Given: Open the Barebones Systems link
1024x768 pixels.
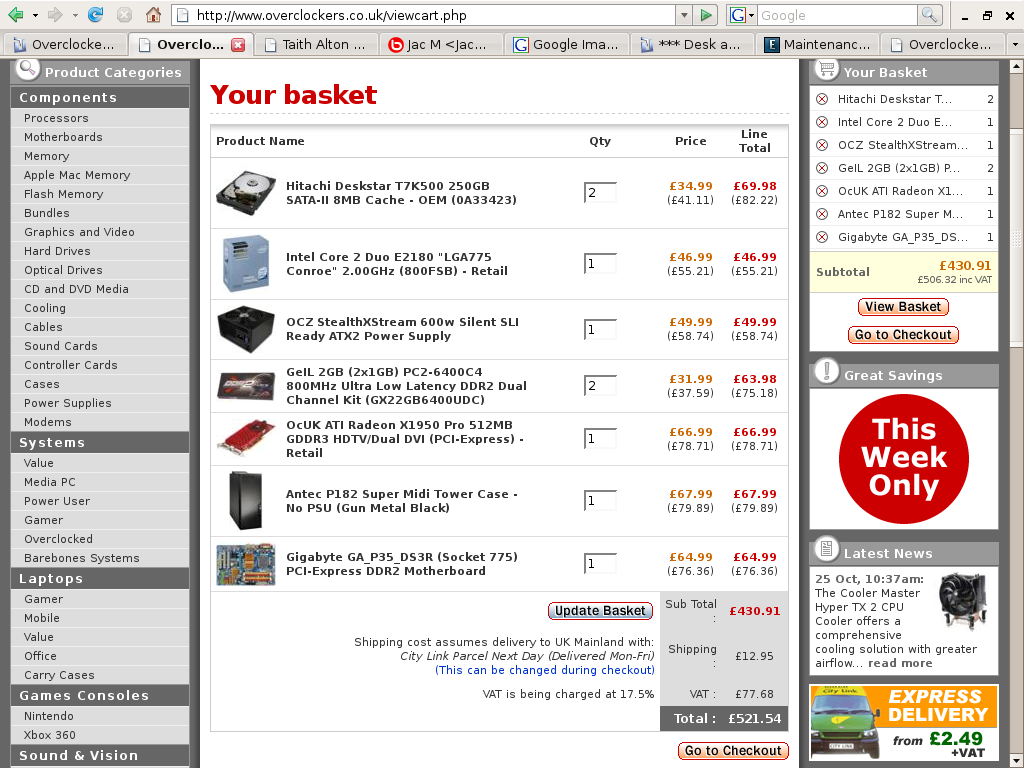Looking at the screenshot, I should (82, 558).
